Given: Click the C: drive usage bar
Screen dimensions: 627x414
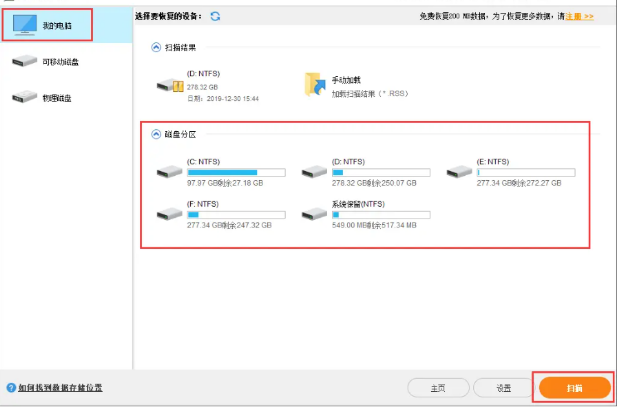Looking at the screenshot, I should [x=236, y=172].
